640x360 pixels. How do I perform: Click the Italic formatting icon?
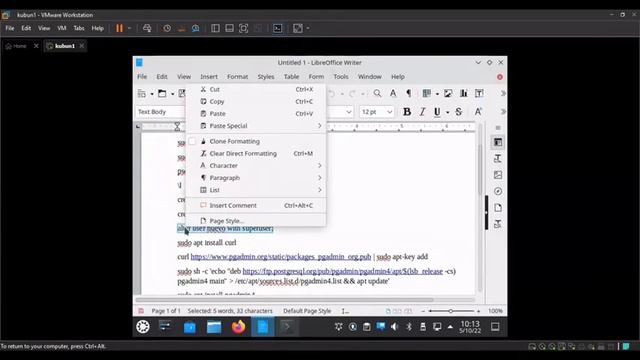point(422,112)
